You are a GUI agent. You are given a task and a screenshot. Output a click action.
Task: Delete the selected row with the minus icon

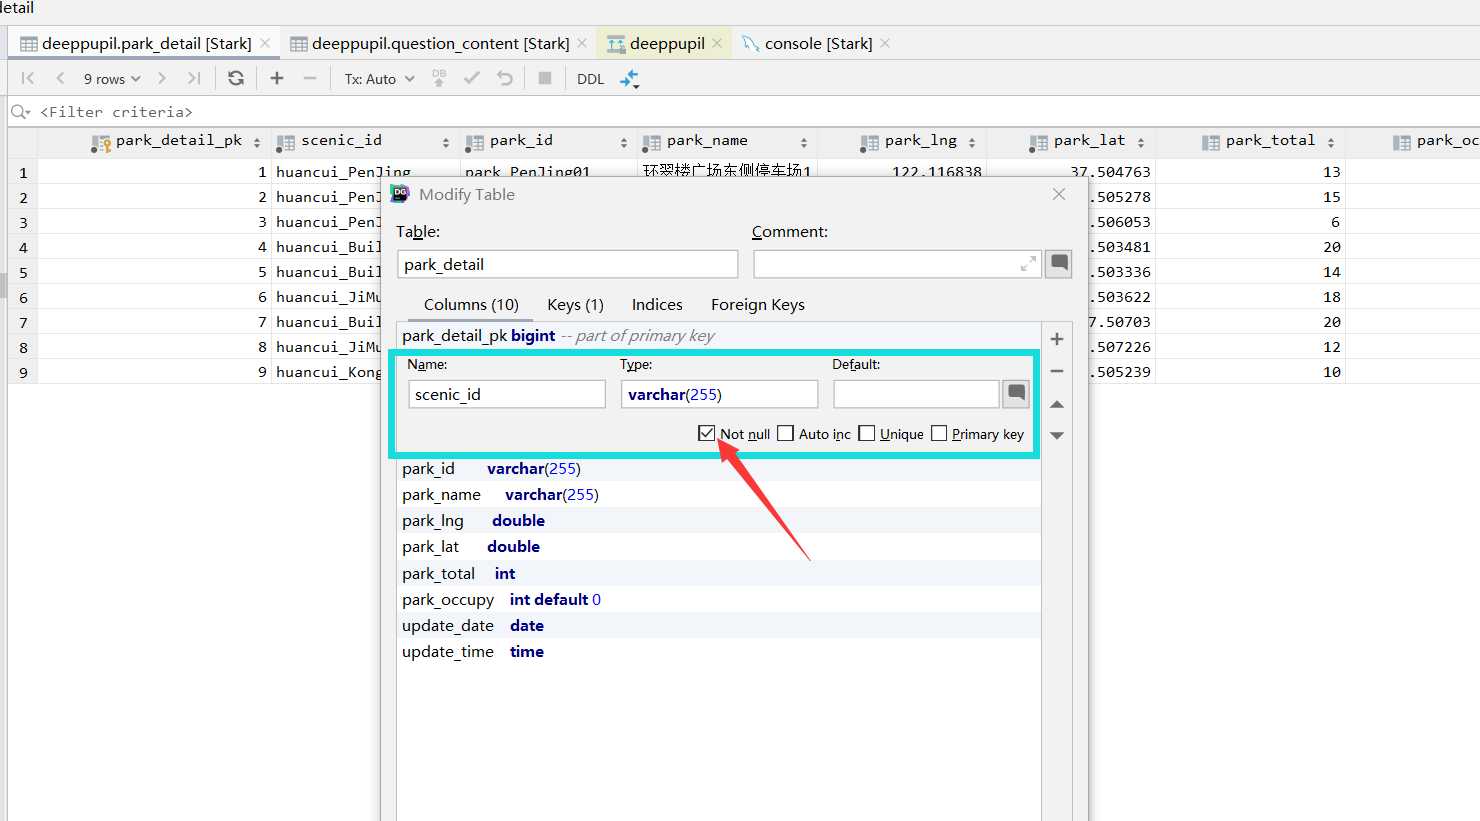point(310,78)
